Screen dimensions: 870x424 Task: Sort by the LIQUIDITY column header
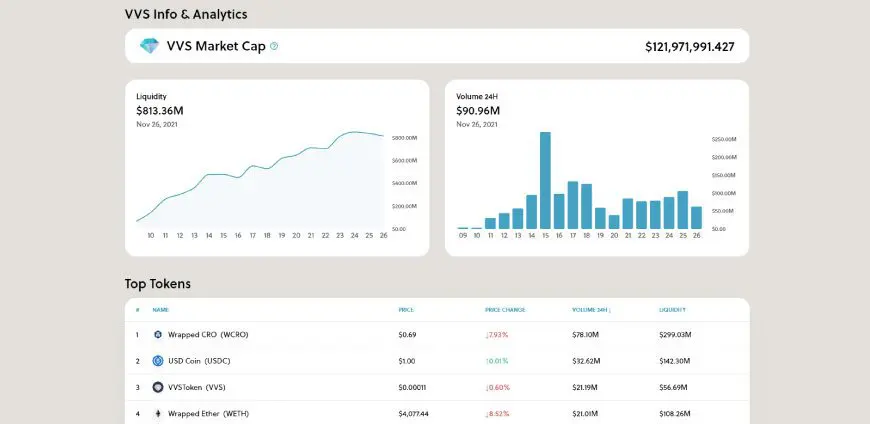click(672, 310)
